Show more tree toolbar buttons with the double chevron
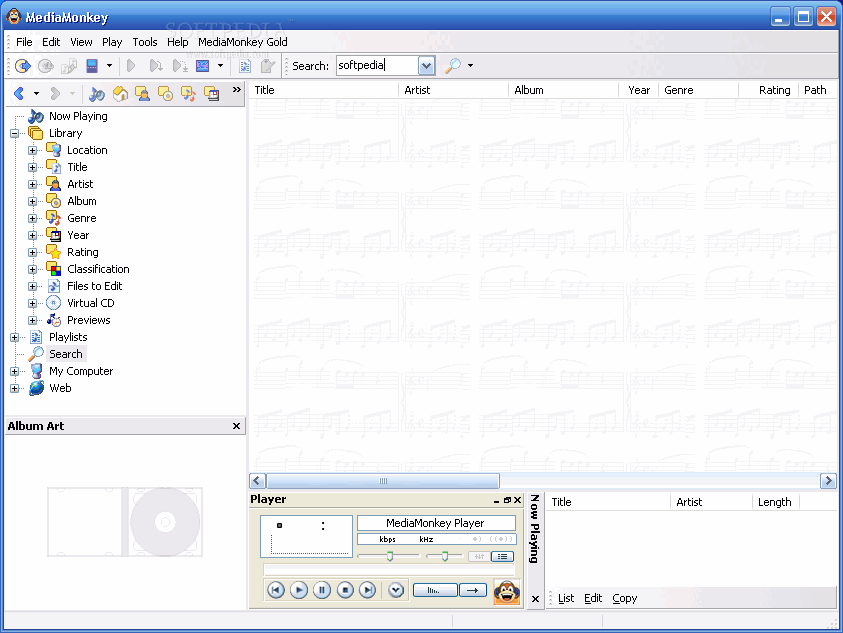Viewport: 843px width, 633px height. tap(237, 90)
